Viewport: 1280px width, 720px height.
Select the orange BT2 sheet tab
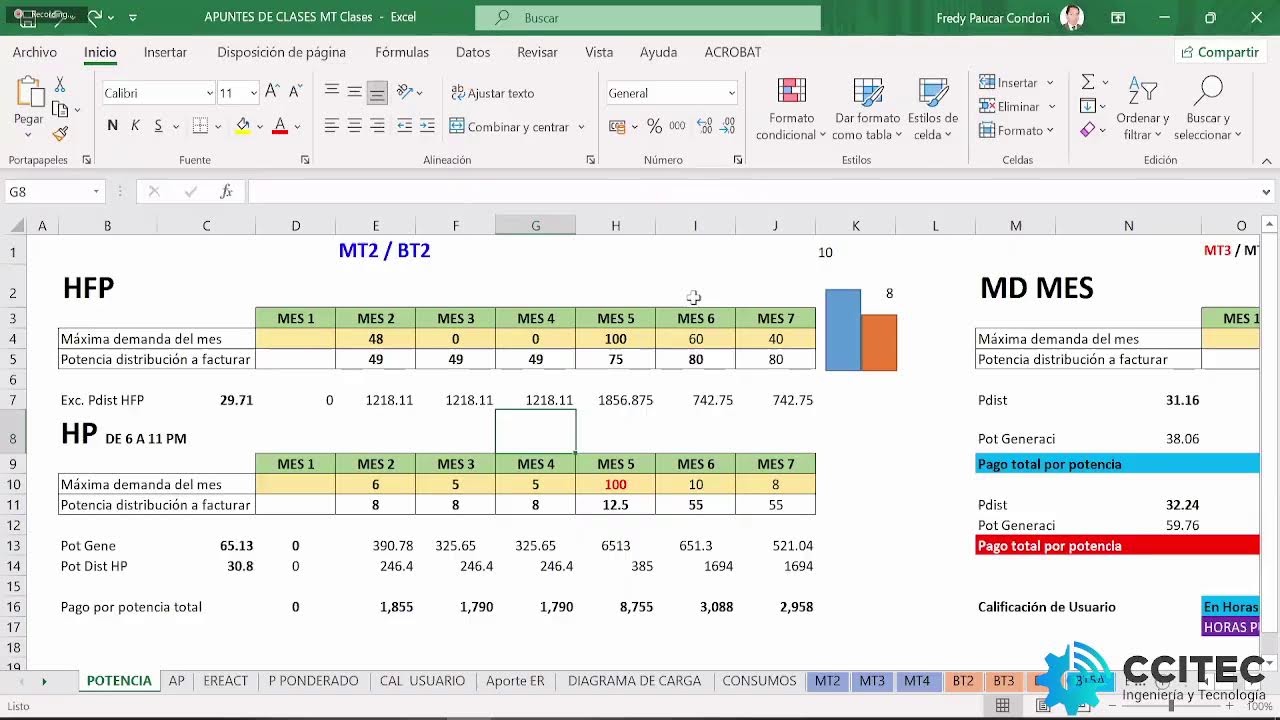(x=962, y=681)
